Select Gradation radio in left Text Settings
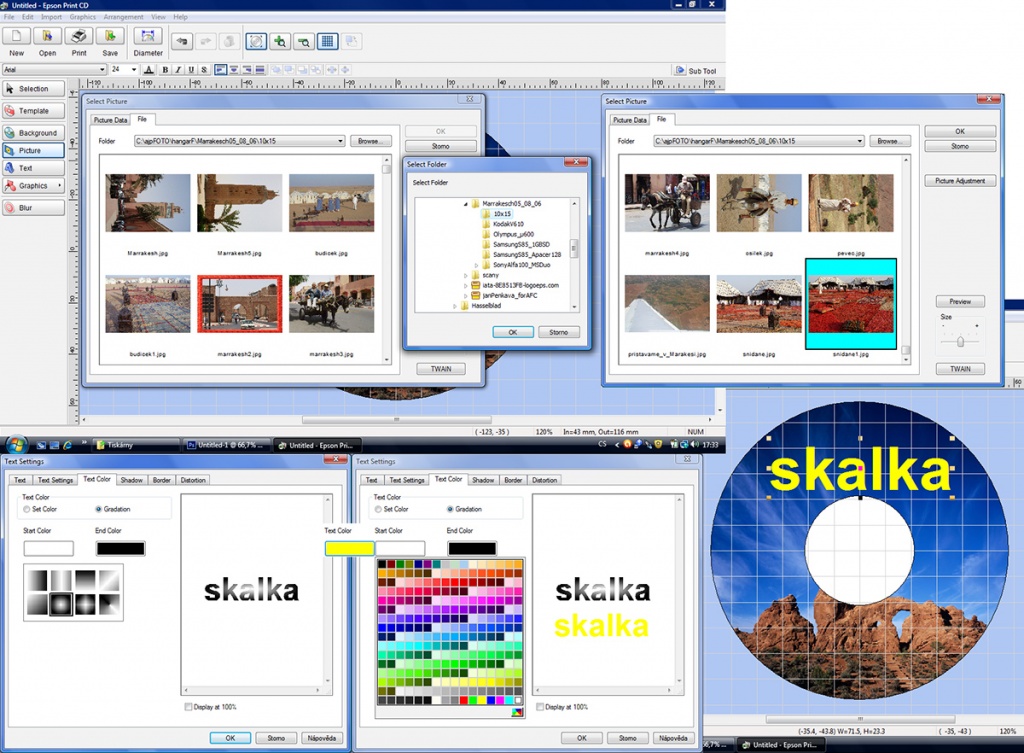 click(99, 509)
